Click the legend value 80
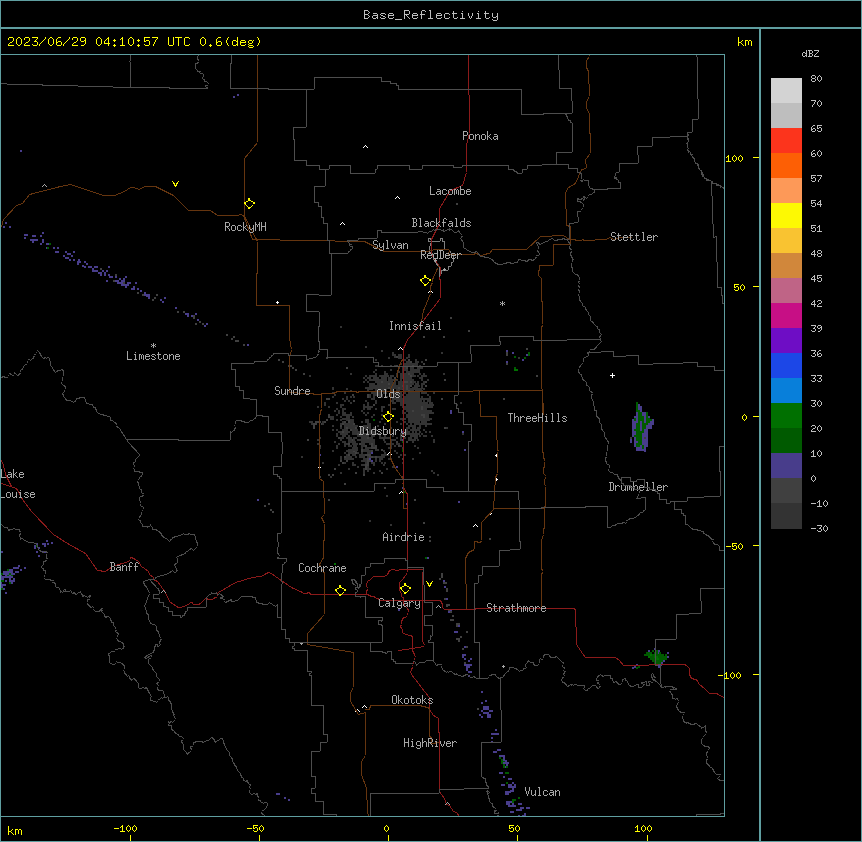The width and height of the screenshot is (862, 842). click(816, 79)
